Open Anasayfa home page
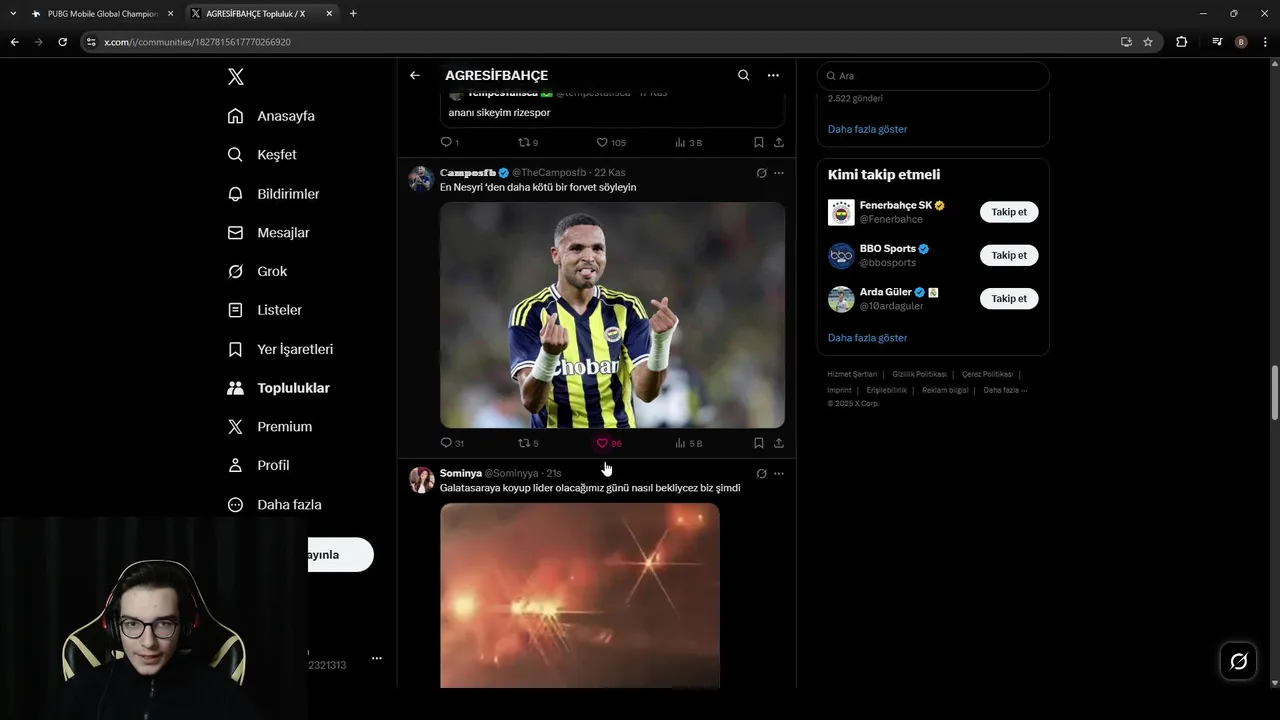 coord(271,116)
